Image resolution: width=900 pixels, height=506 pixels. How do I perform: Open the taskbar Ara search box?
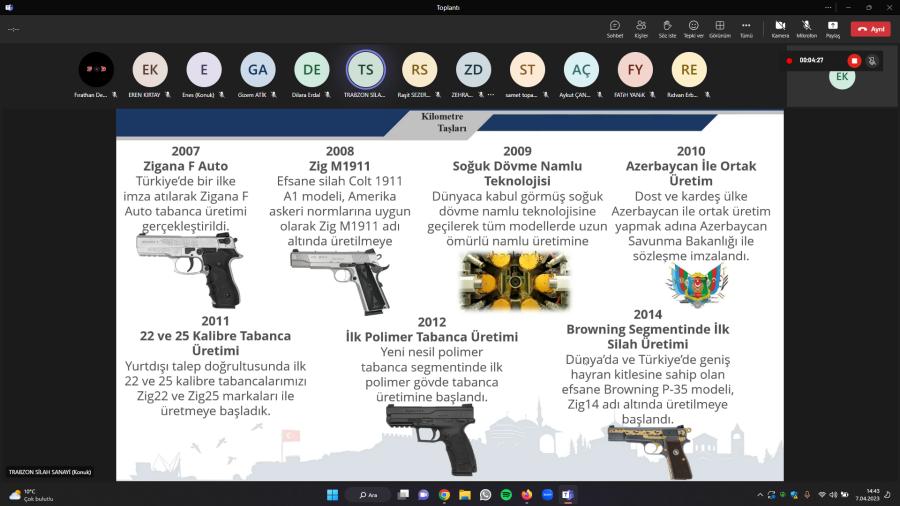coord(368,495)
